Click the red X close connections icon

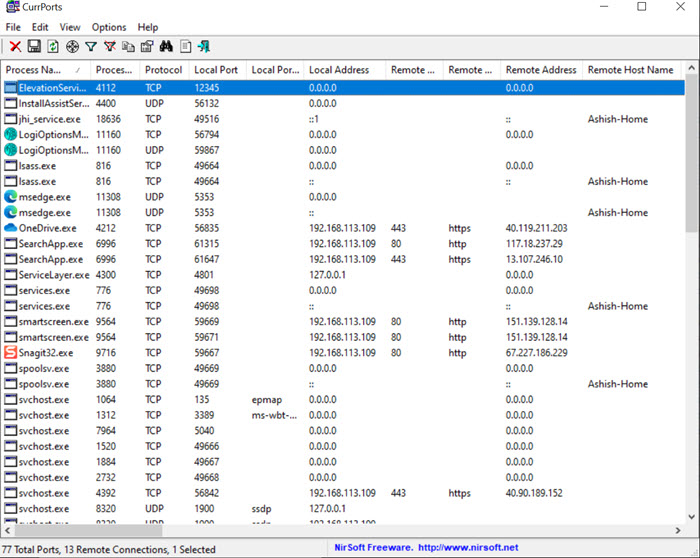click(15, 46)
